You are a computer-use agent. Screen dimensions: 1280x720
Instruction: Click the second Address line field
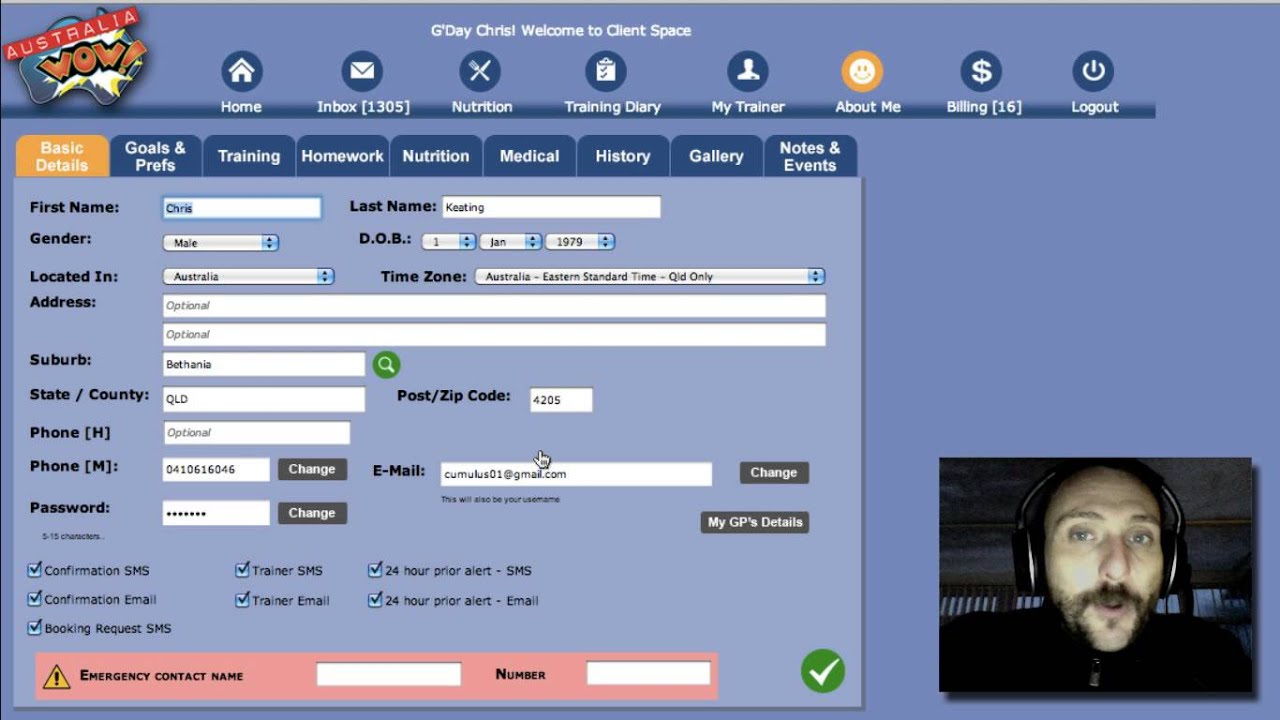click(494, 334)
